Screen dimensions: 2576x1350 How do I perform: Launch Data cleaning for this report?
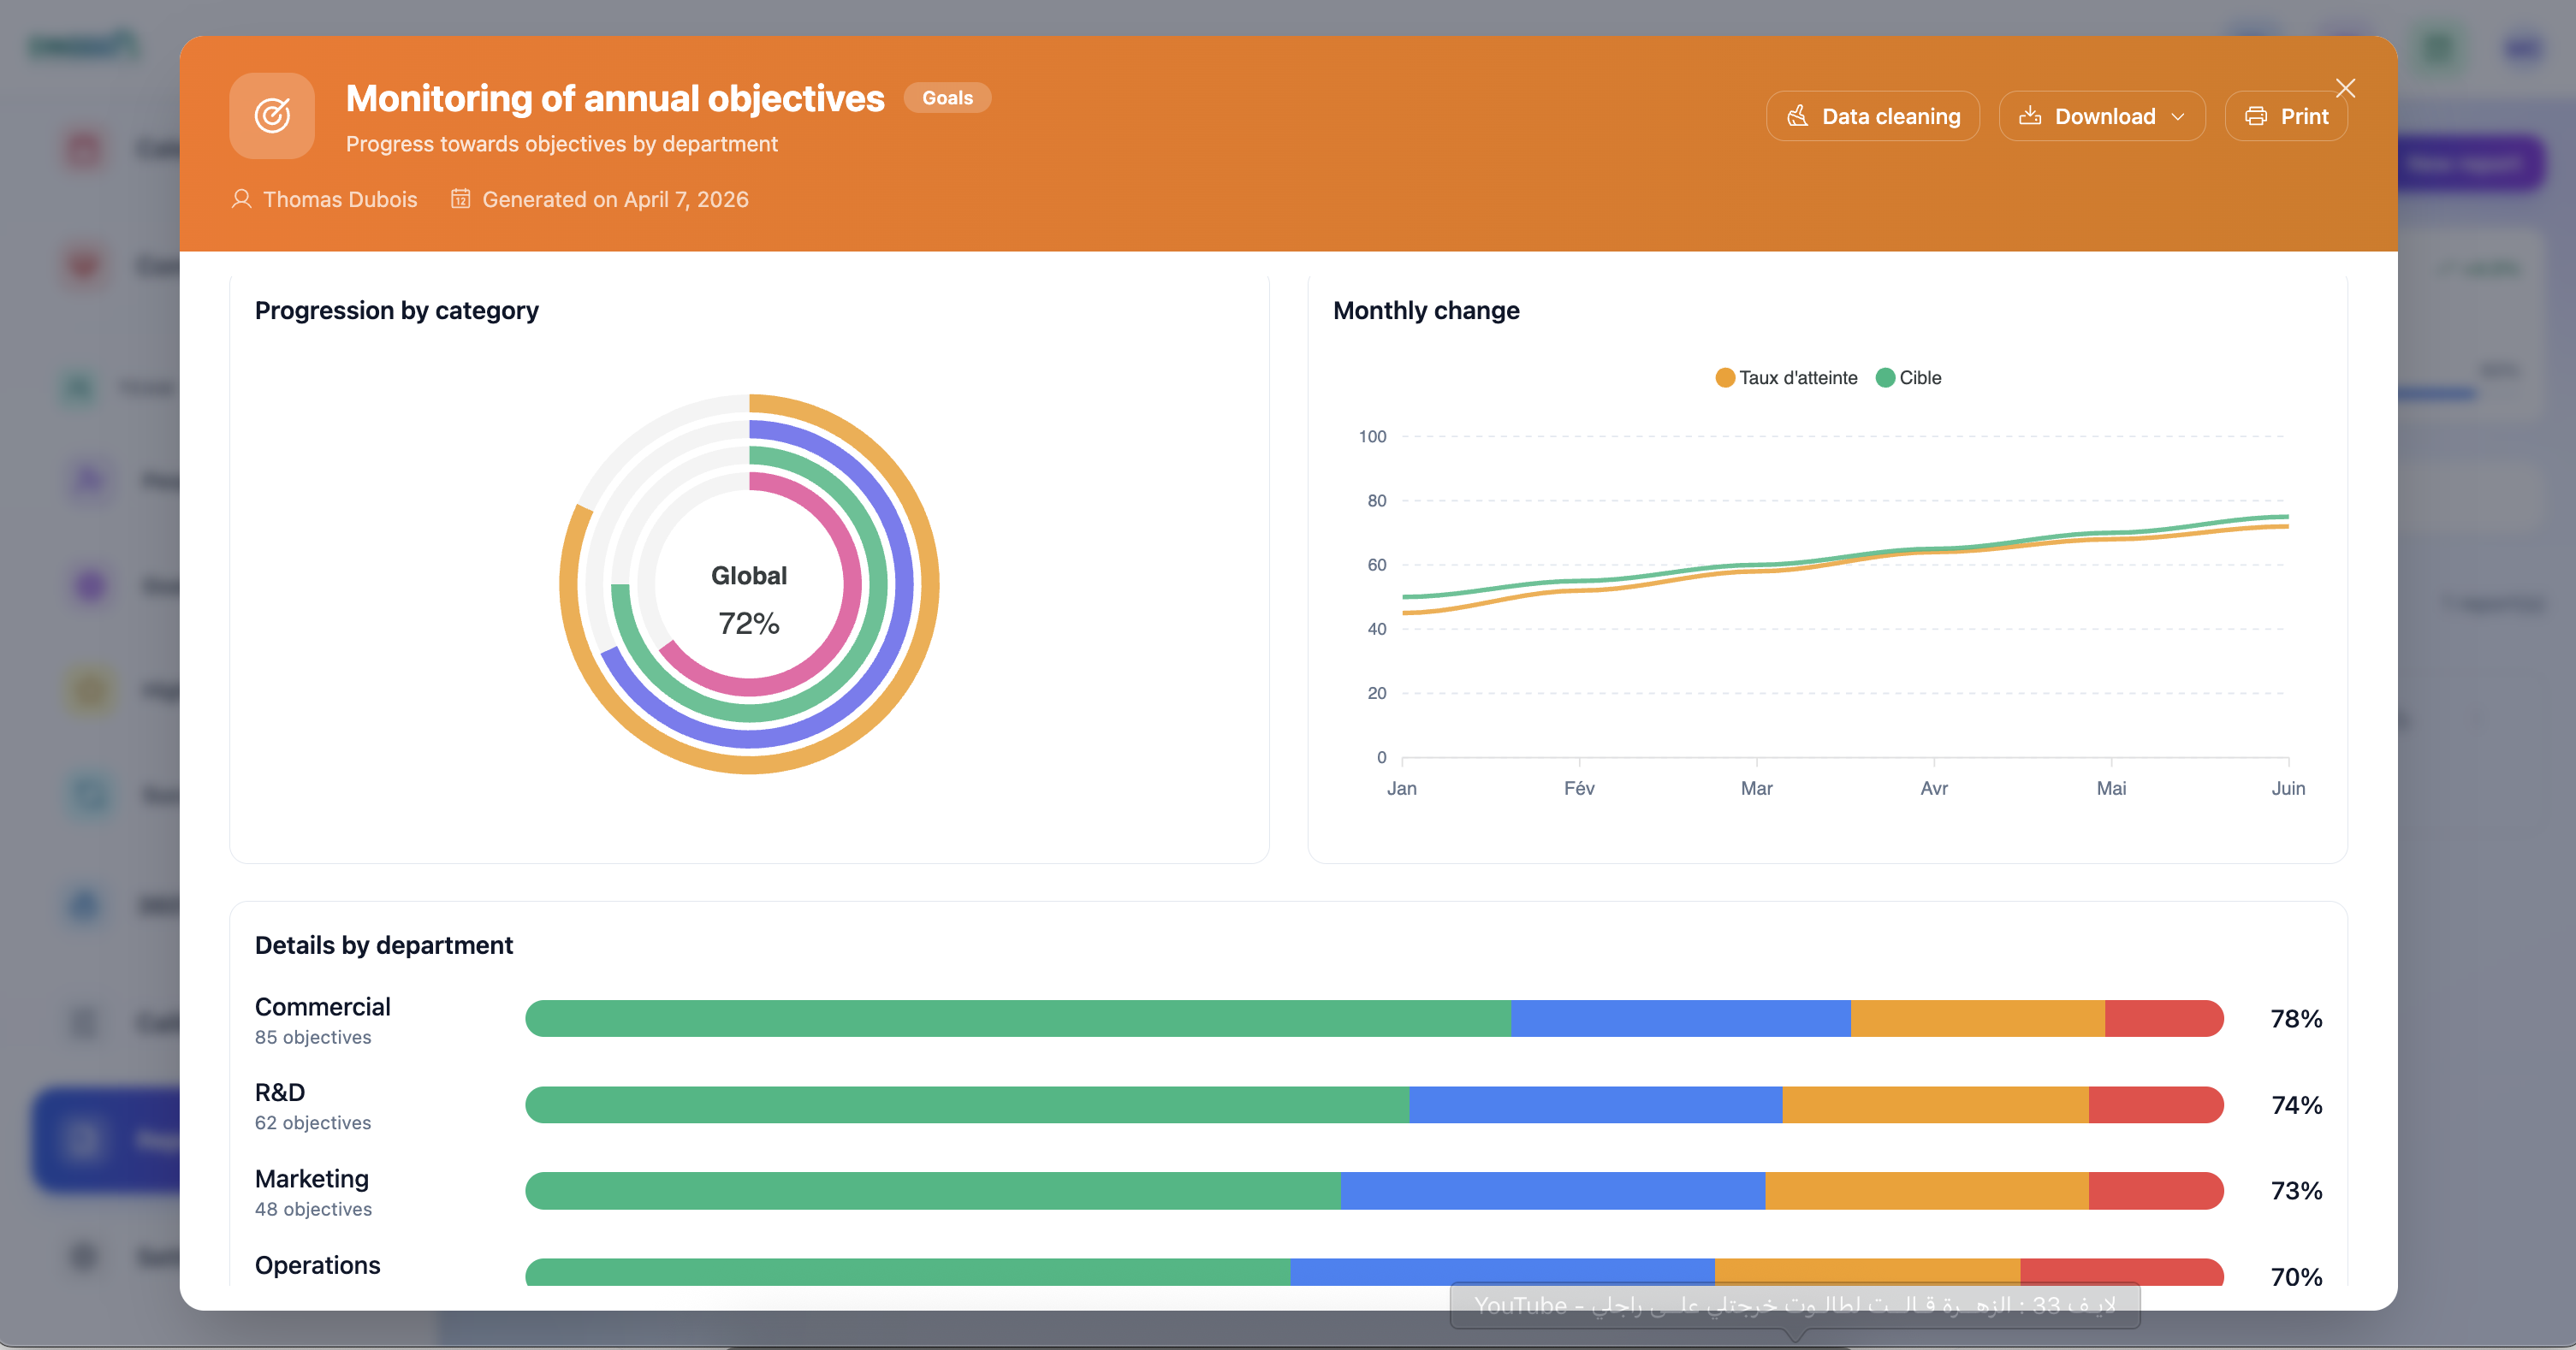point(1872,116)
